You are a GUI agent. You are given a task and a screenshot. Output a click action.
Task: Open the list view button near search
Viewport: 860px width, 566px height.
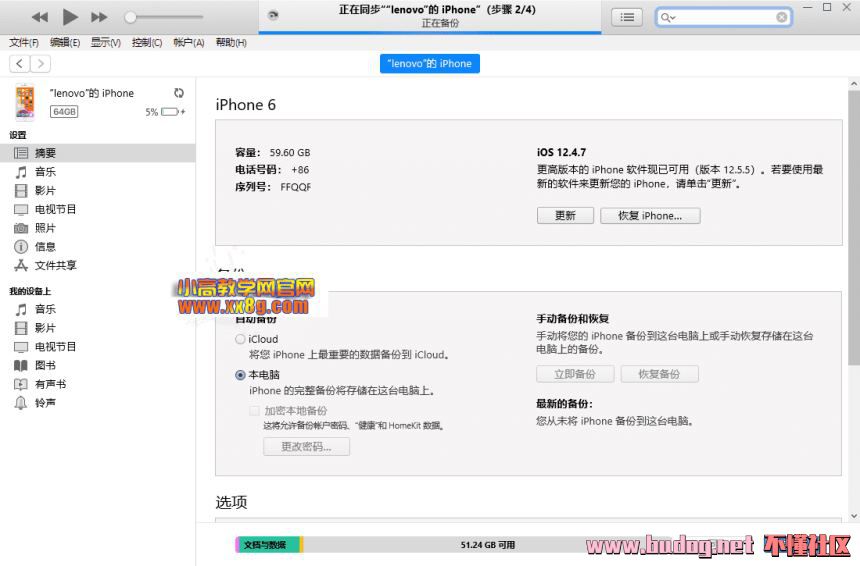tap(627, 18)
